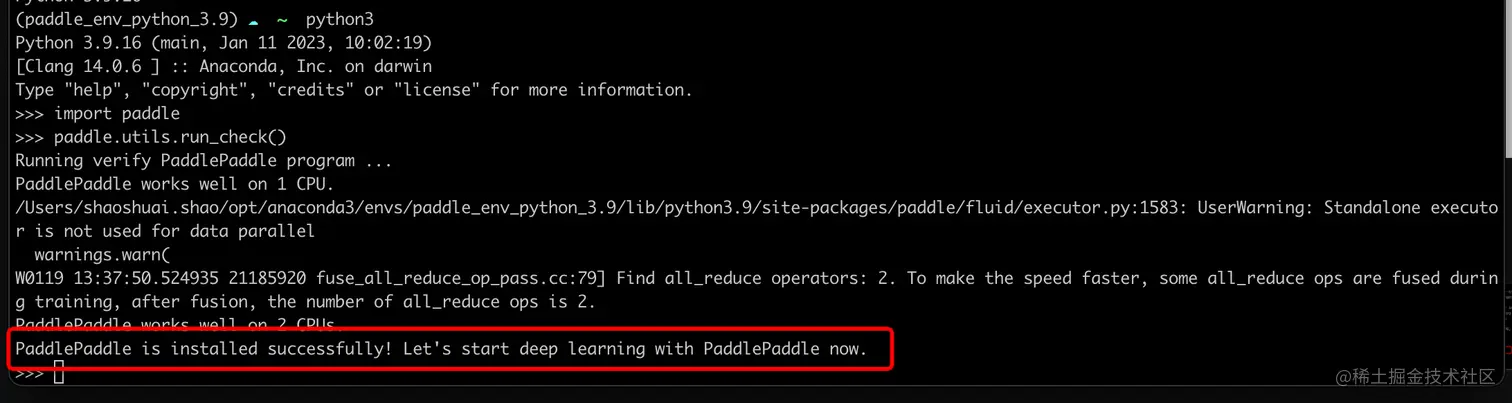Click 'Running verify PaddlePaddle program ...' line

coord(204,160)
